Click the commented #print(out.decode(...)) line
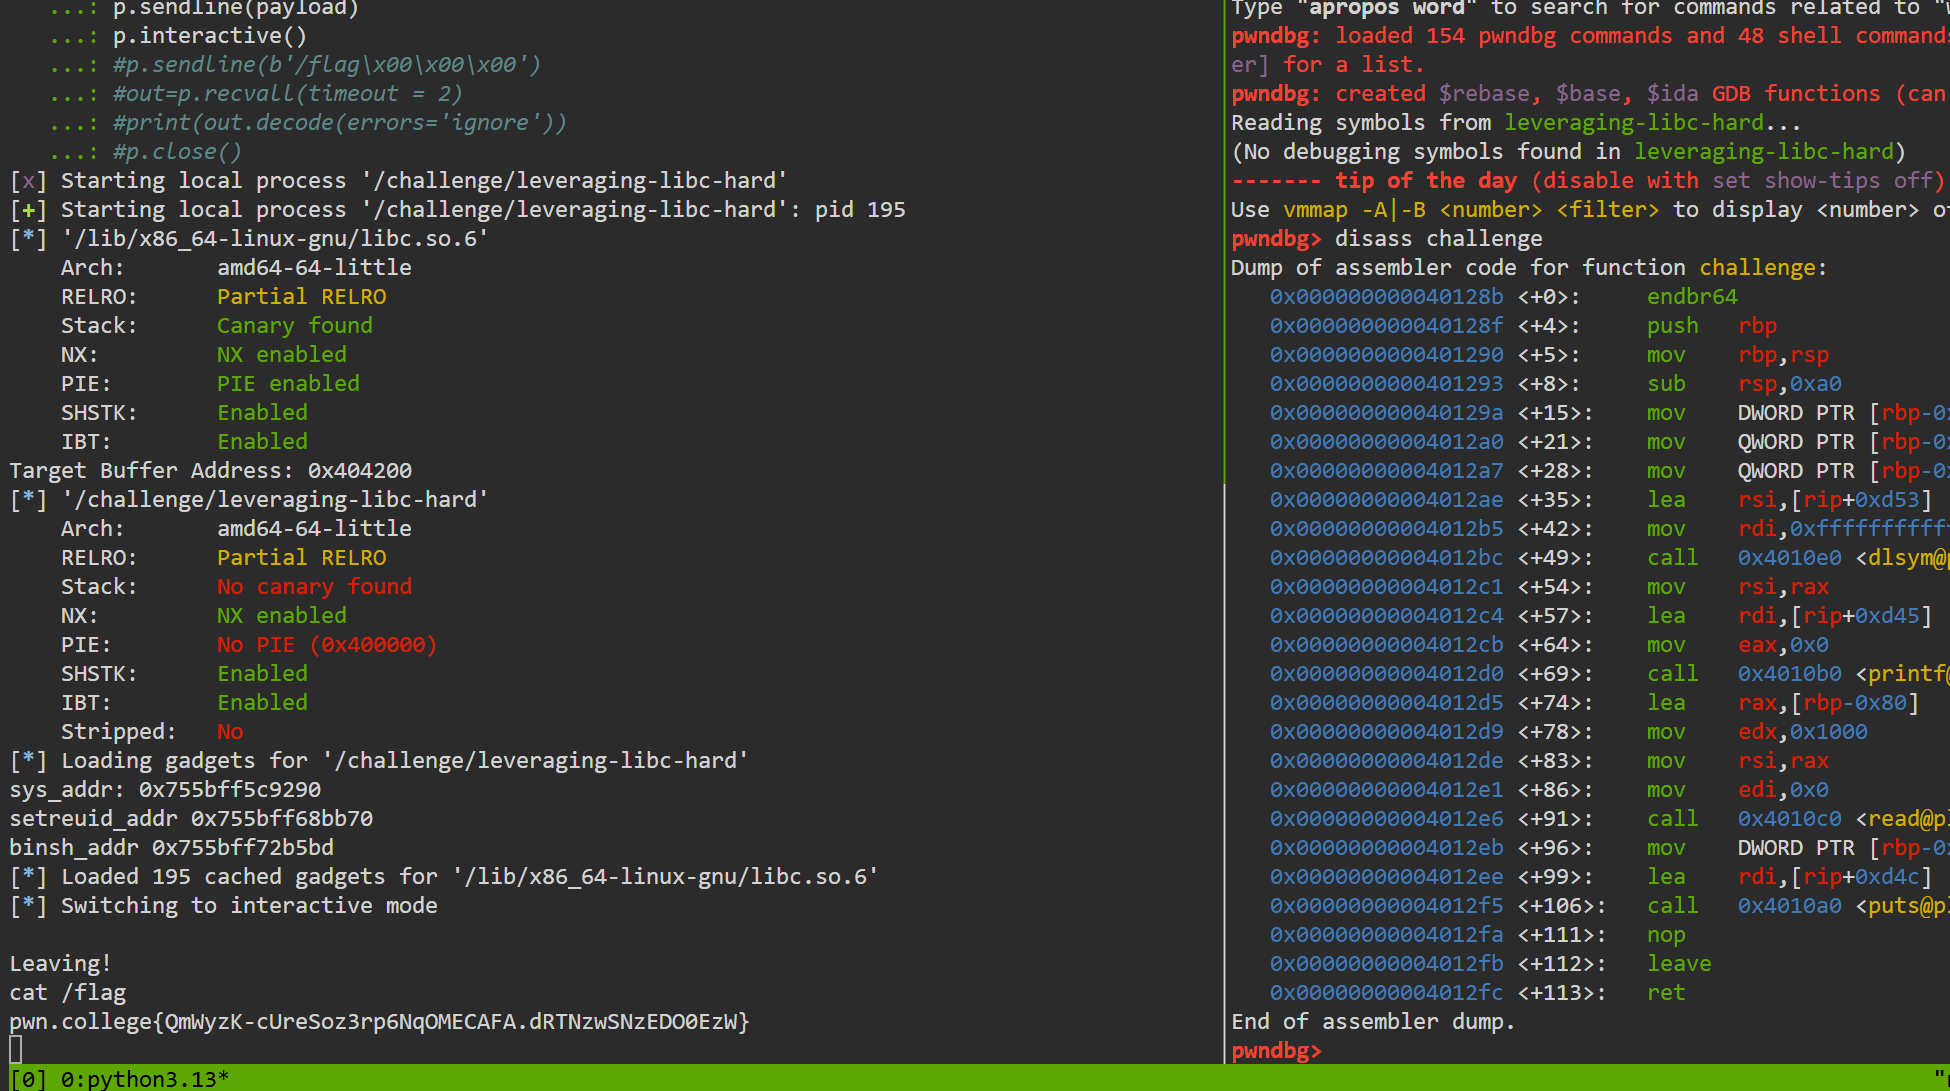 click(339, 123)
